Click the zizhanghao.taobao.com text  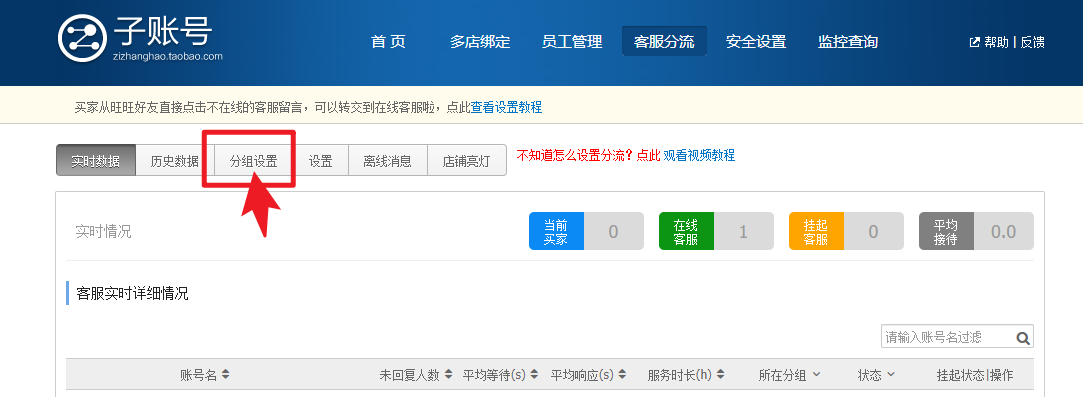click(x=168, y=57)
